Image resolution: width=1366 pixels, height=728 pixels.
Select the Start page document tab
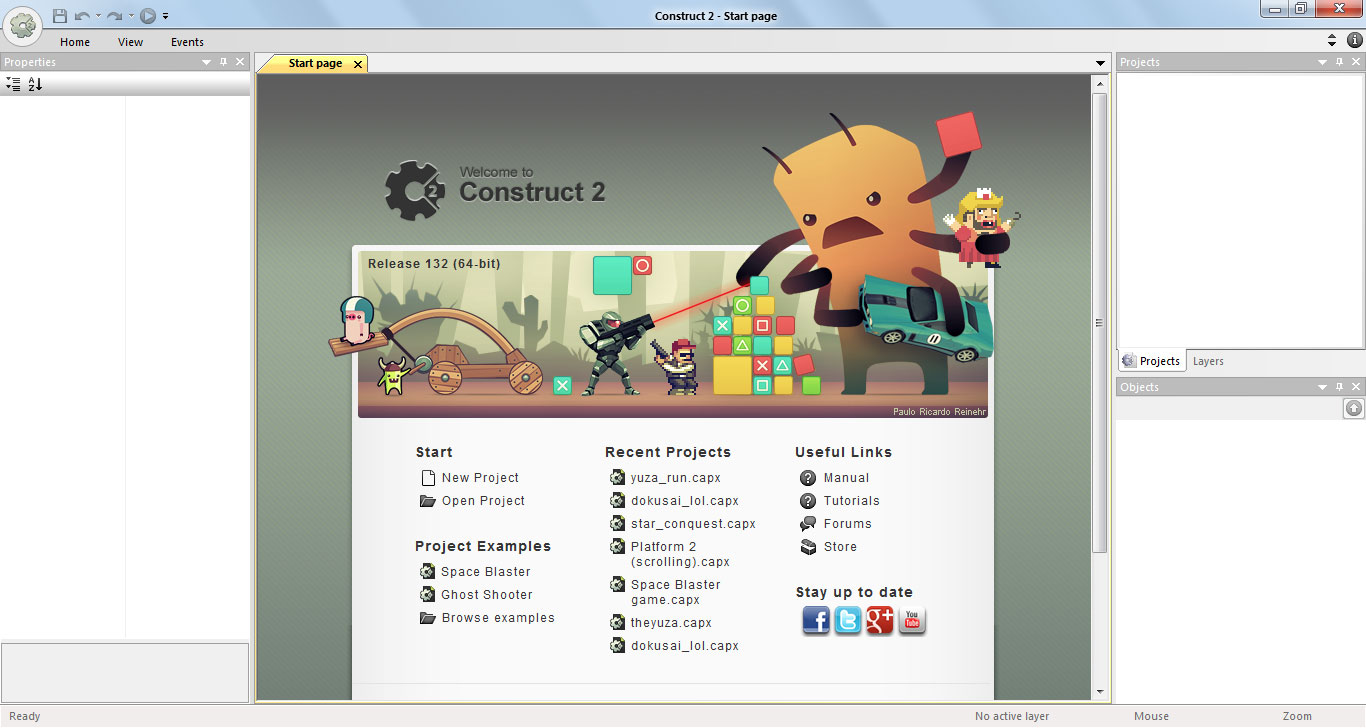(x=315, y=63)
